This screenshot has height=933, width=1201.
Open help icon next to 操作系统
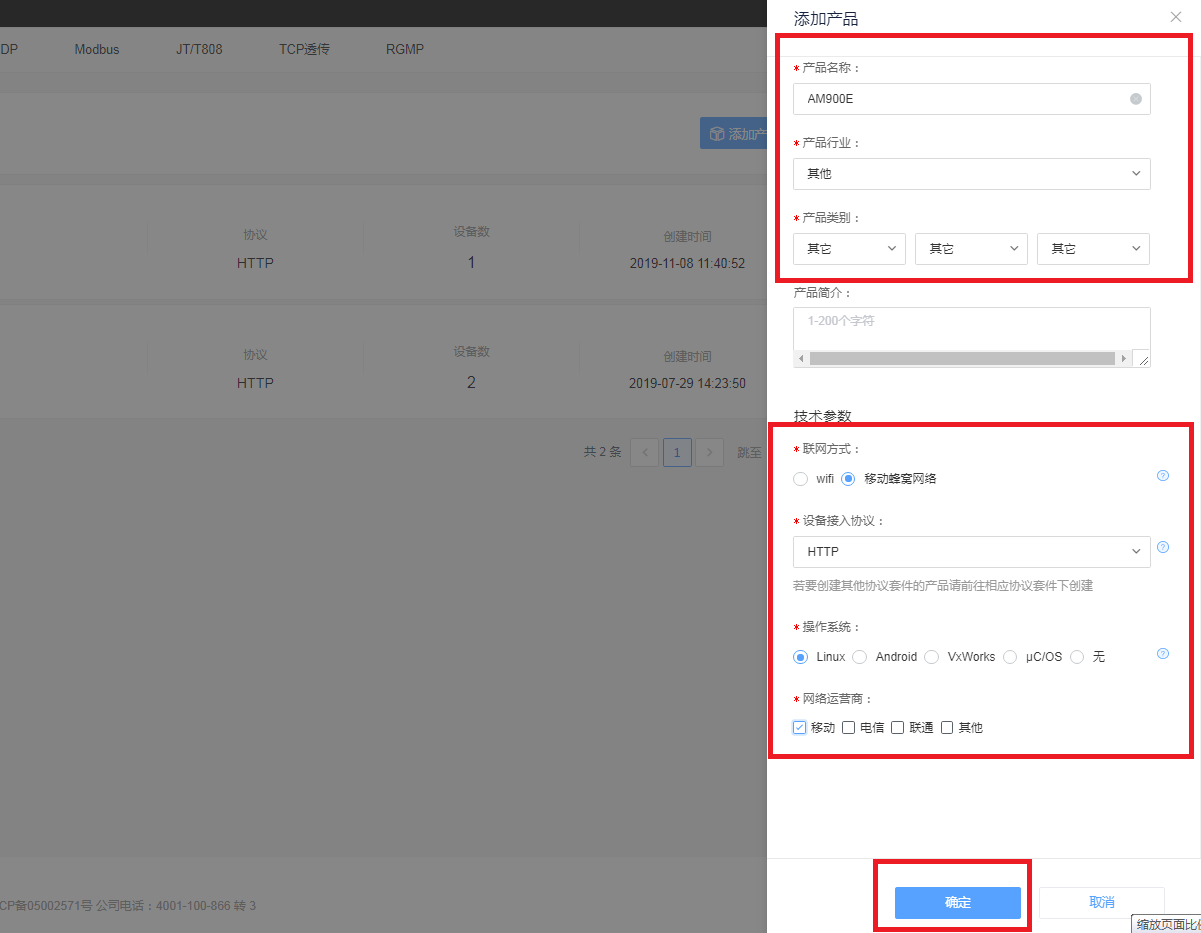(x=1163, y=654)
